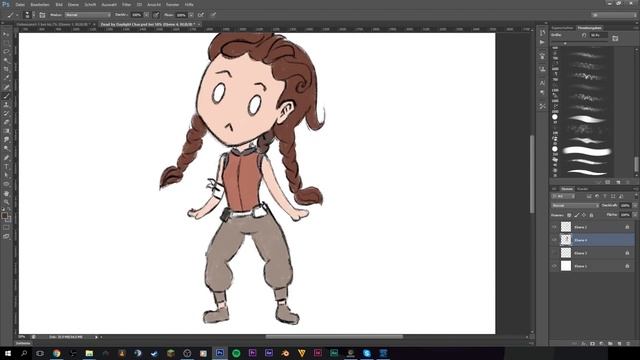
Task: Select the History Brush tool
Action: pyautogui.click(x=6, y=113)
